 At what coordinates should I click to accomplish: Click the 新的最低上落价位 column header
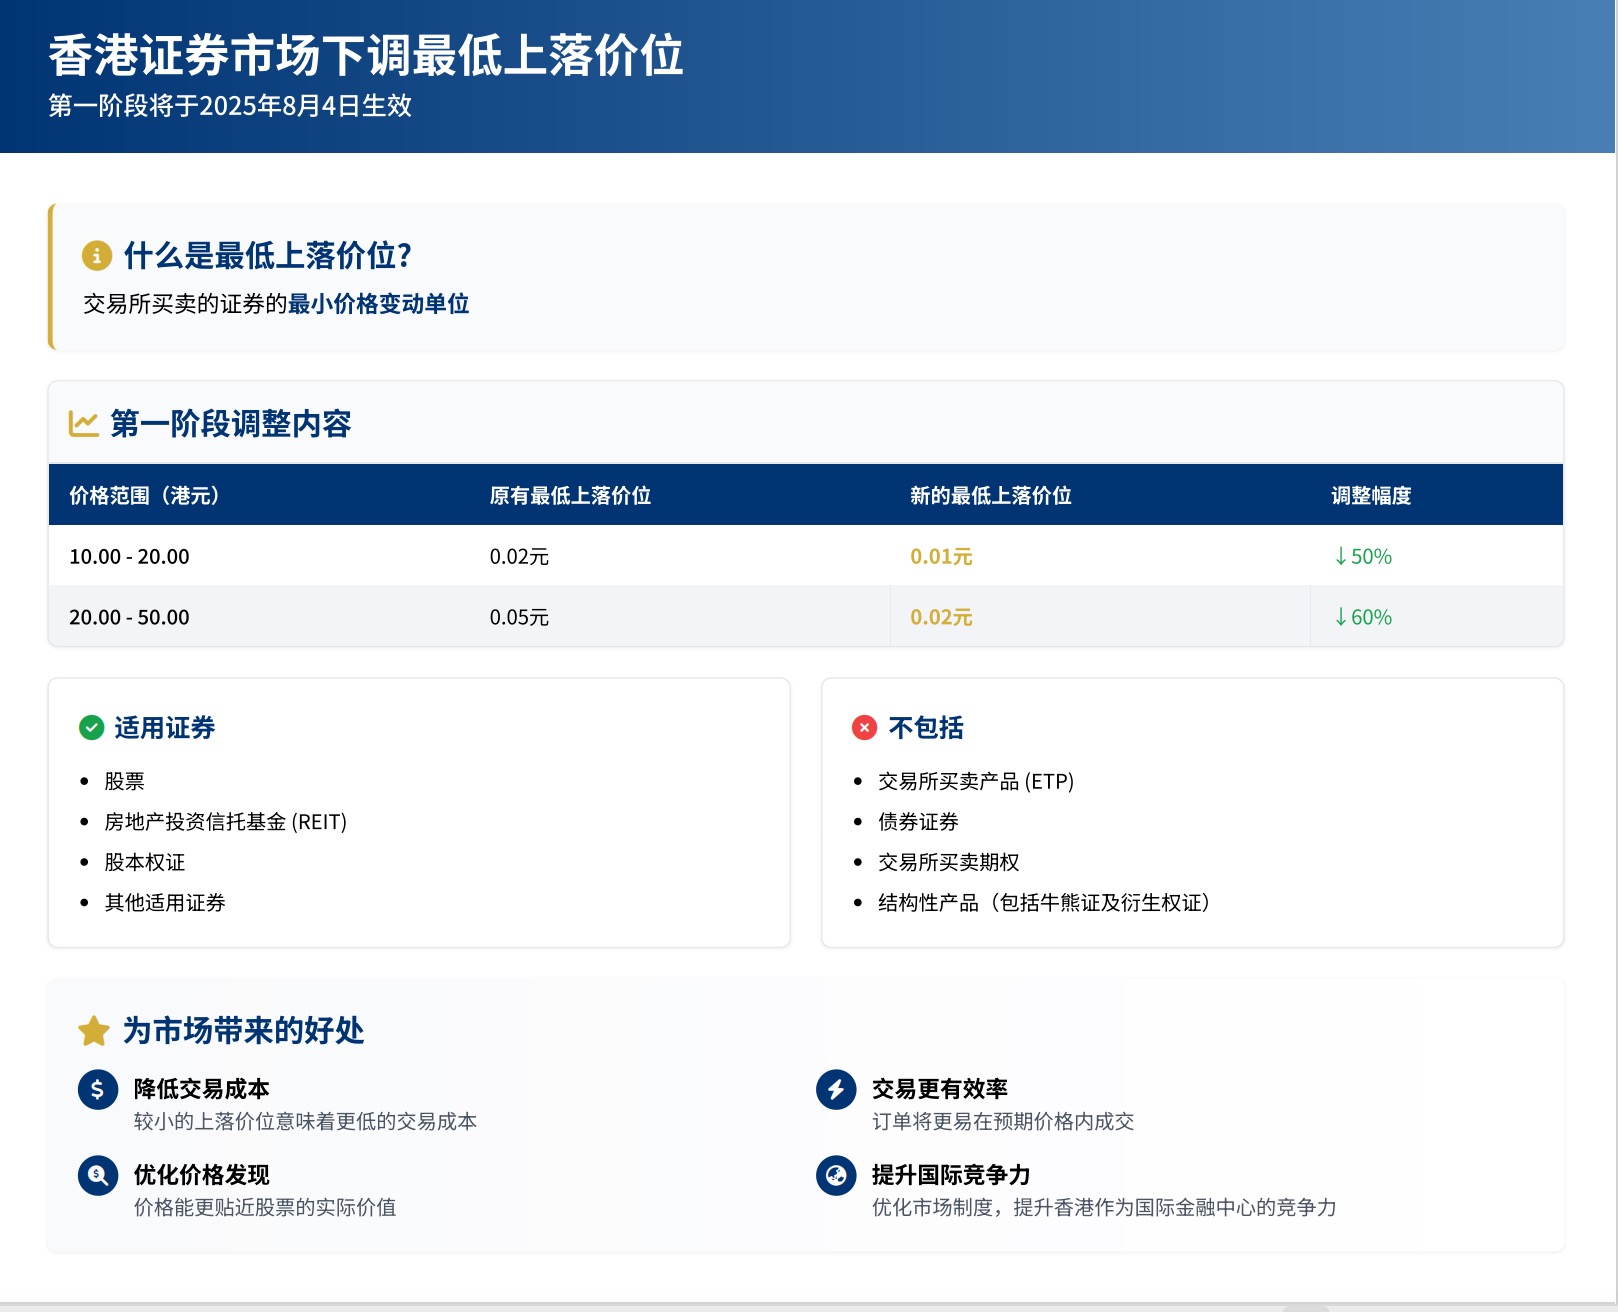click(990, 496)
